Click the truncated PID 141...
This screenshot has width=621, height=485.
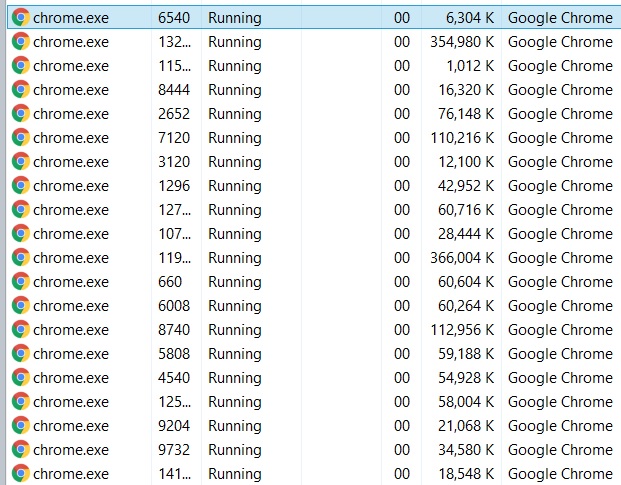pos(174,474)
